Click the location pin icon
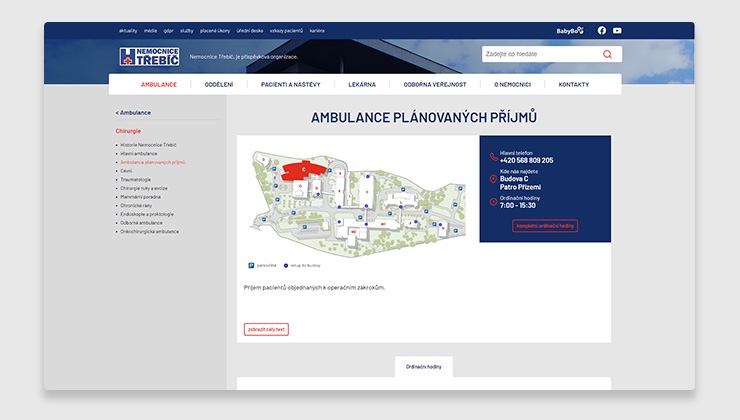This screenshot has height=420, width=740. (x=493, y=179)
